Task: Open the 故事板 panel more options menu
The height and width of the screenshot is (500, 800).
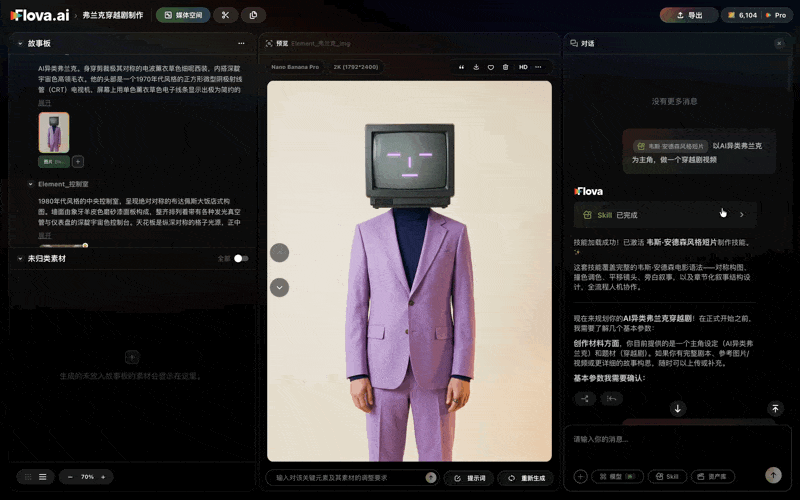Action: point(241,43)
